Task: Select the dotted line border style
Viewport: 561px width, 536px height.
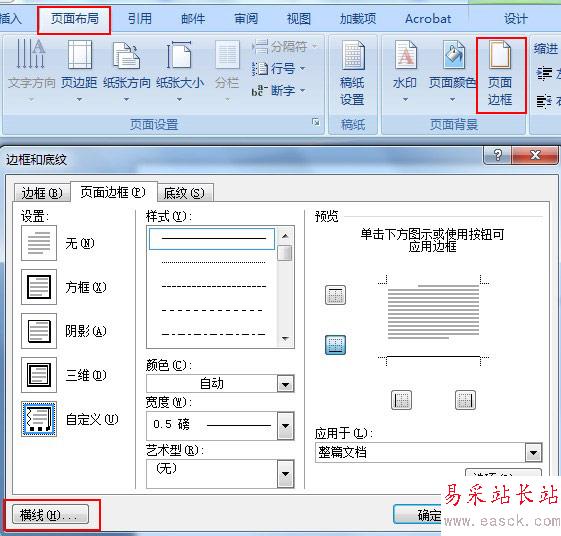Action: pyautogui.click(x=213, y=262)
